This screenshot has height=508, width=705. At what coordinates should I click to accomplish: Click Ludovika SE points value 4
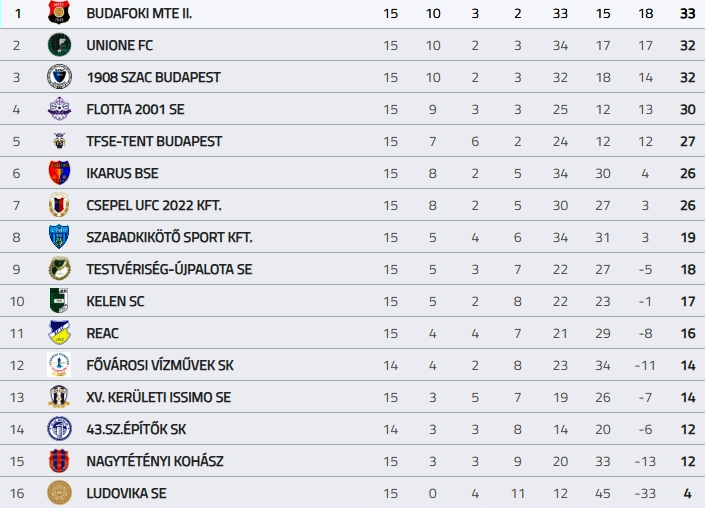[x=689, y=493]
